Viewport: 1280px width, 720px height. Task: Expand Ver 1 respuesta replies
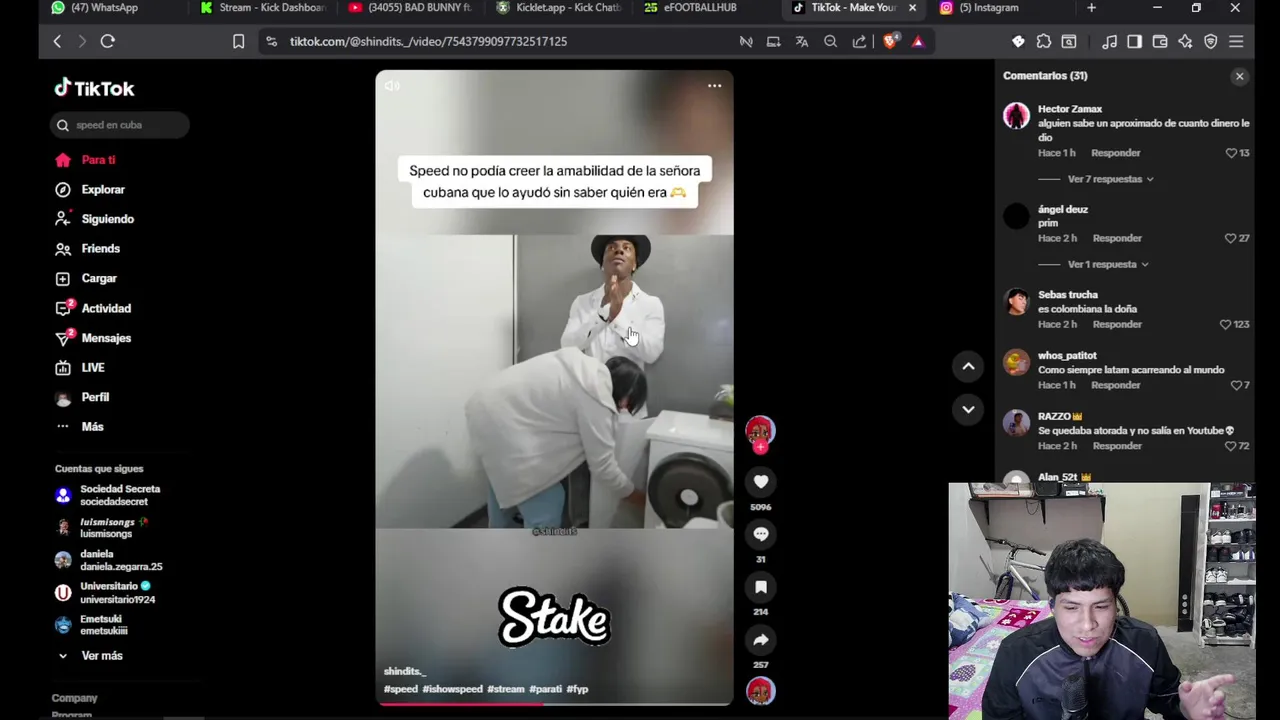[x=1108, y=264]
